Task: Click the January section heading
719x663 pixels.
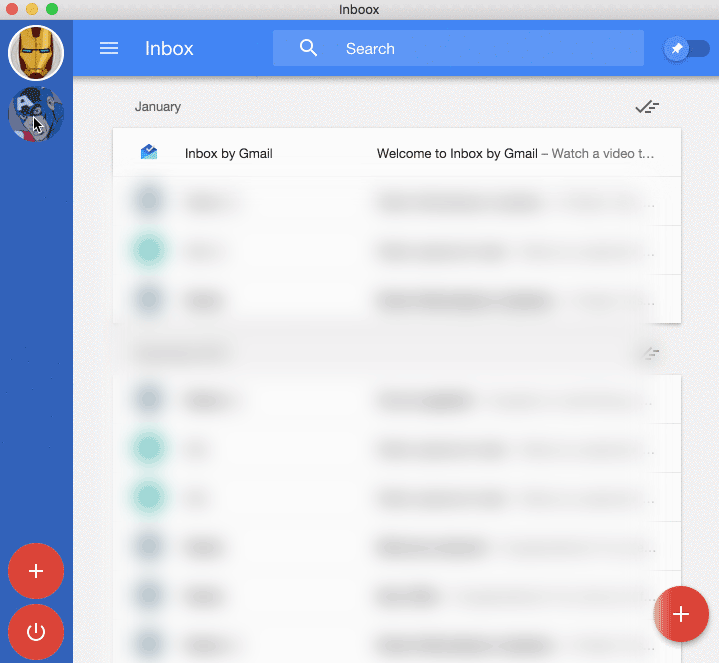Action: pos(158,107)
